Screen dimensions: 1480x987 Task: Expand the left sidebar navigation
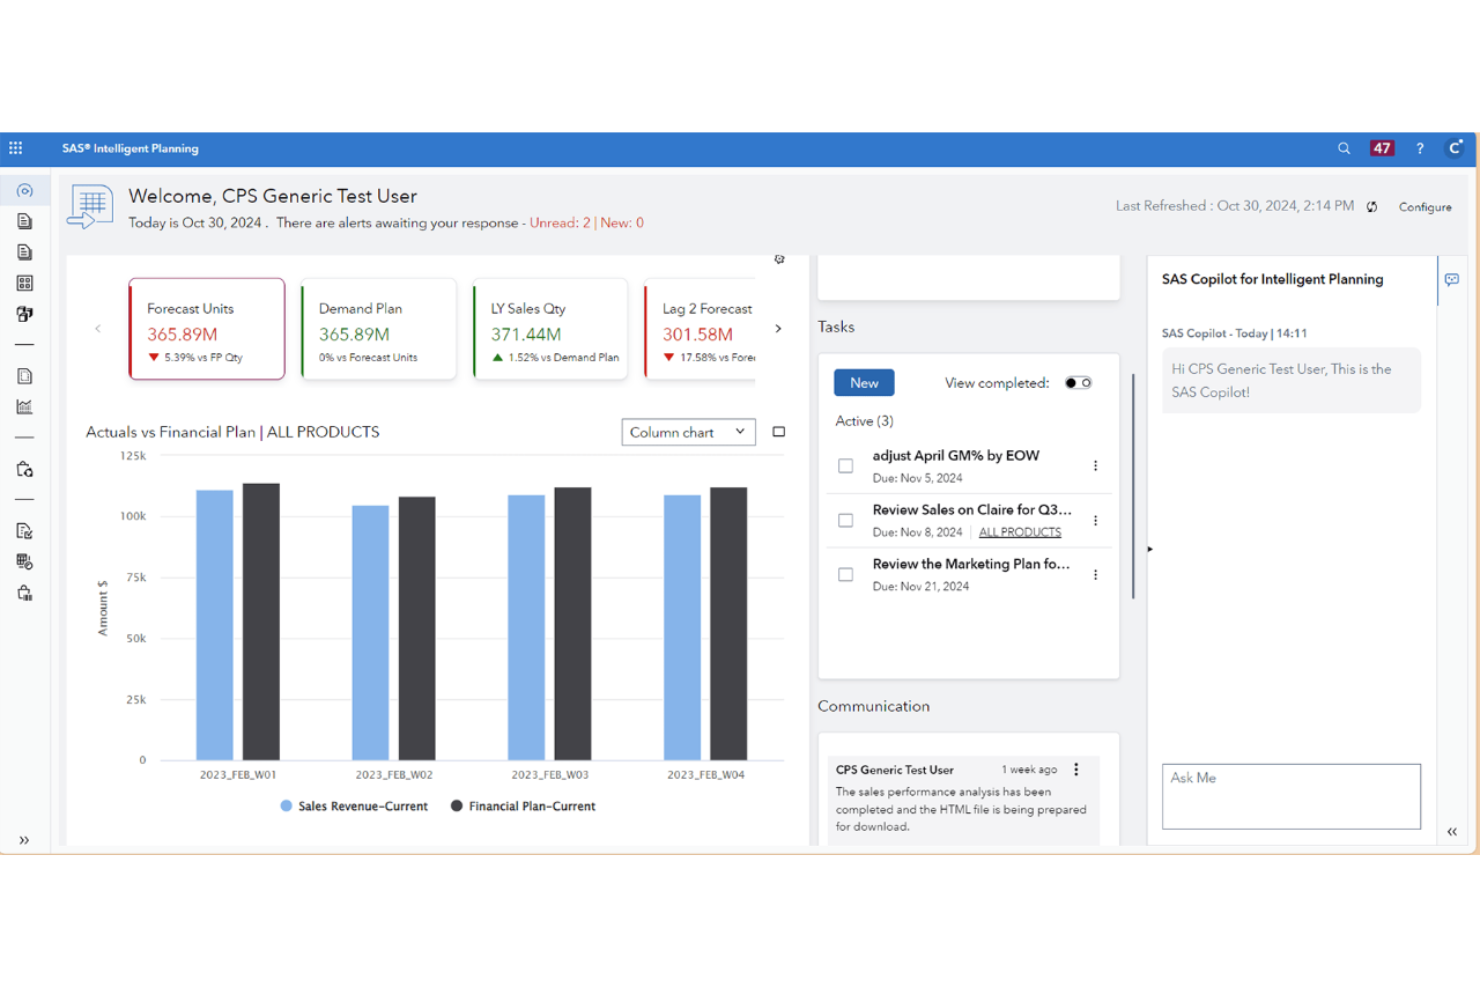point(24,840)
